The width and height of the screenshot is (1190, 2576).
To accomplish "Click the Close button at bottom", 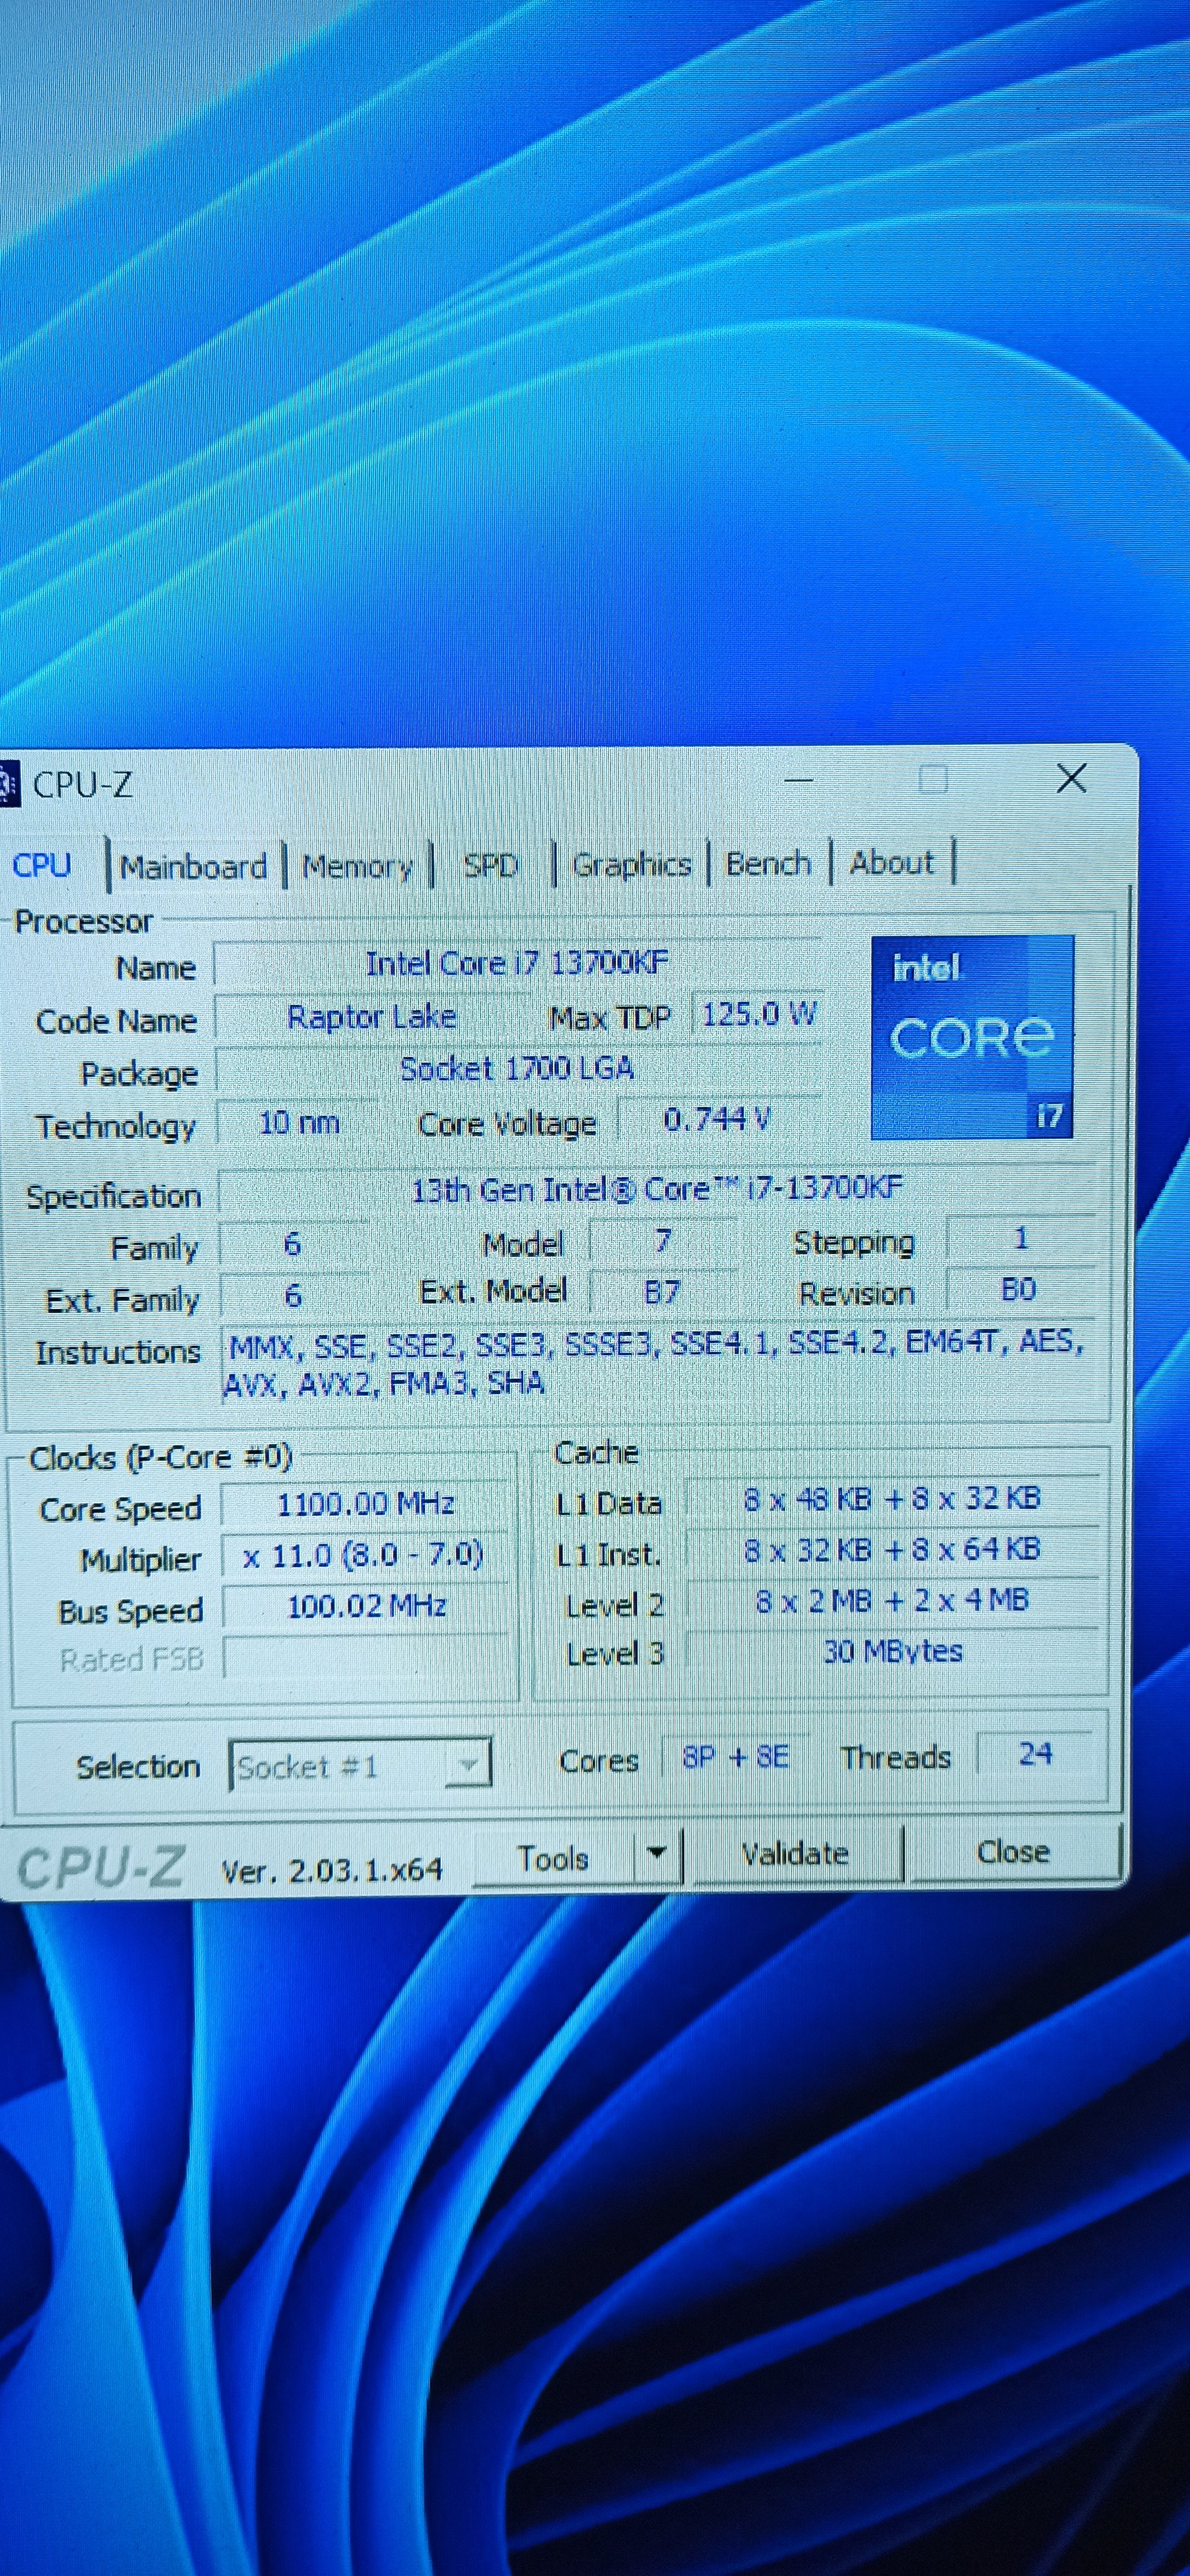I will tap(1012, 1852).
